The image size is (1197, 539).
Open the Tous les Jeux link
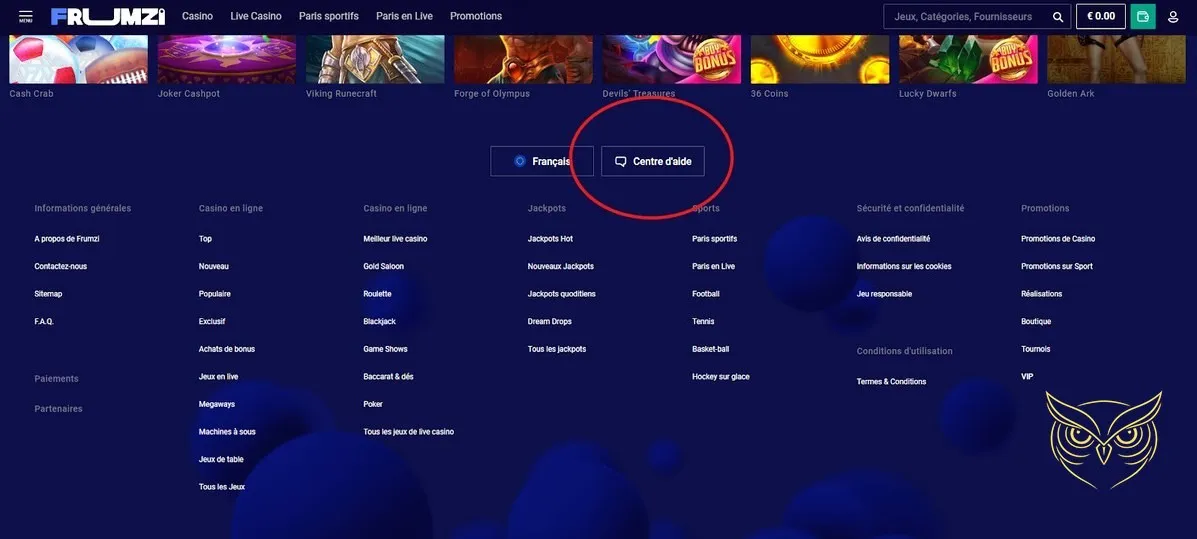pyautogui.click(x=221, y=486)
